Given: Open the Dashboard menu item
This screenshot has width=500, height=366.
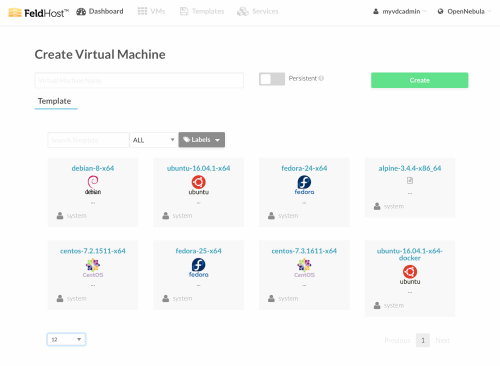Looking at the screenshot, I should point(100,11).
